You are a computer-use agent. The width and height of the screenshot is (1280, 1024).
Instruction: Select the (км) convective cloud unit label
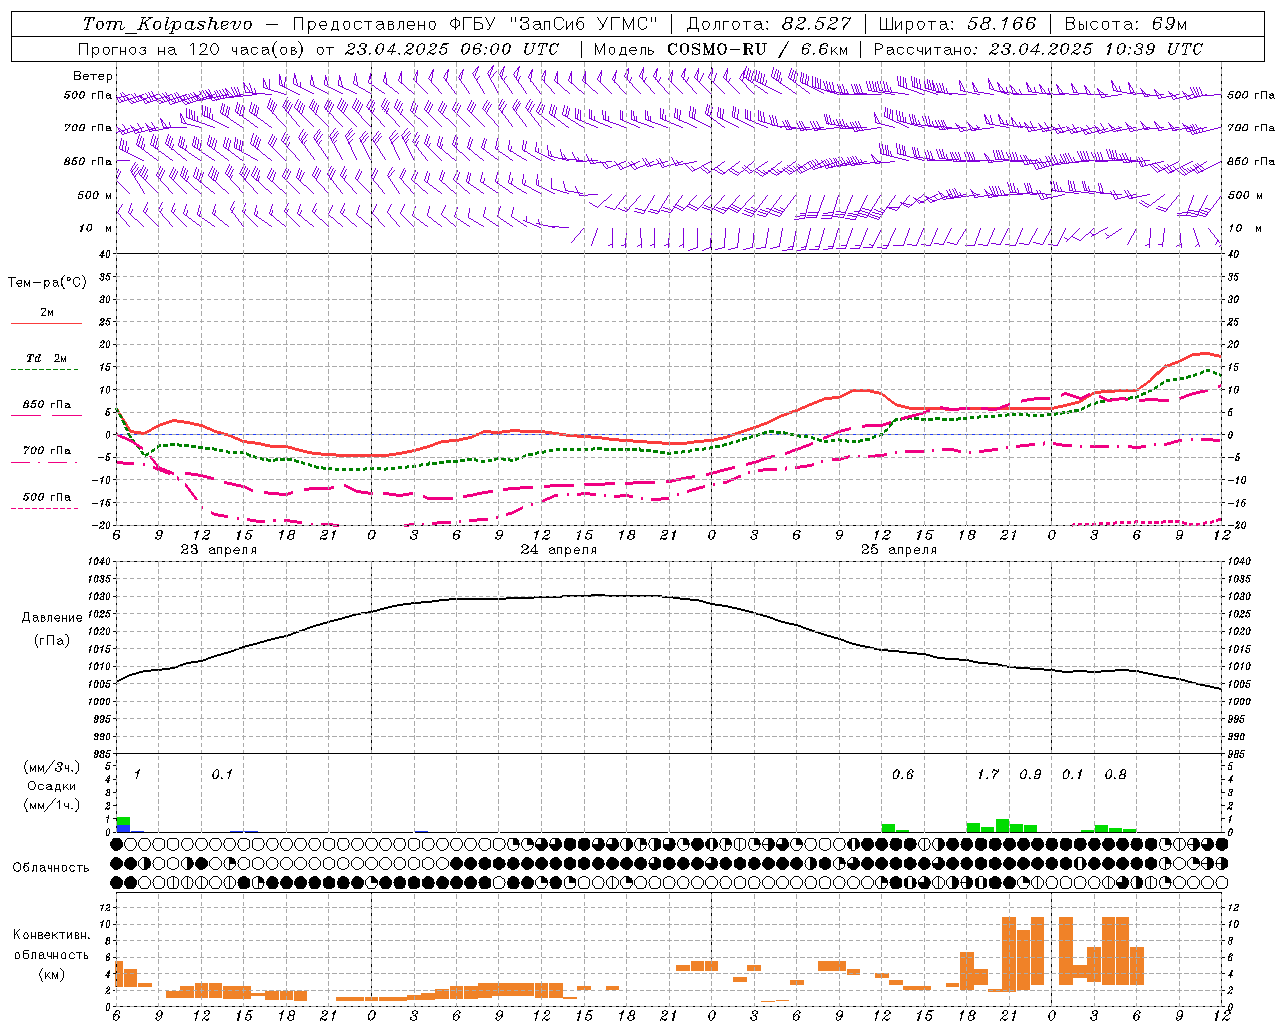pyautogui.click(x=52, y=974)
